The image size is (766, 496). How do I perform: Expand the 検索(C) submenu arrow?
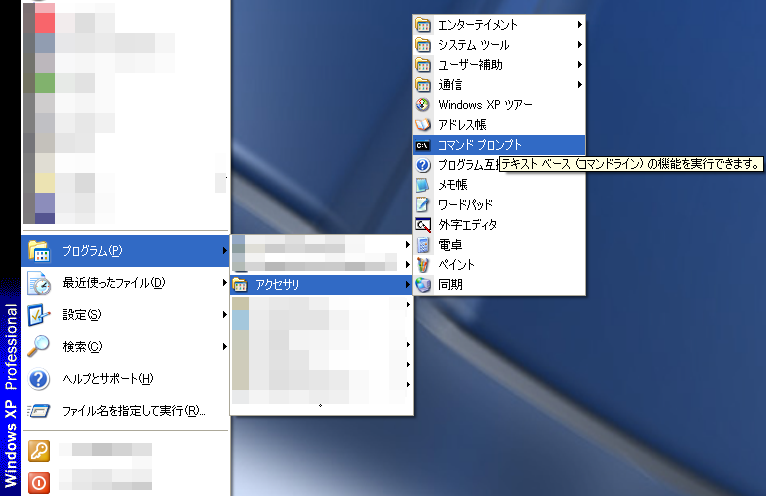click(224, 346)
